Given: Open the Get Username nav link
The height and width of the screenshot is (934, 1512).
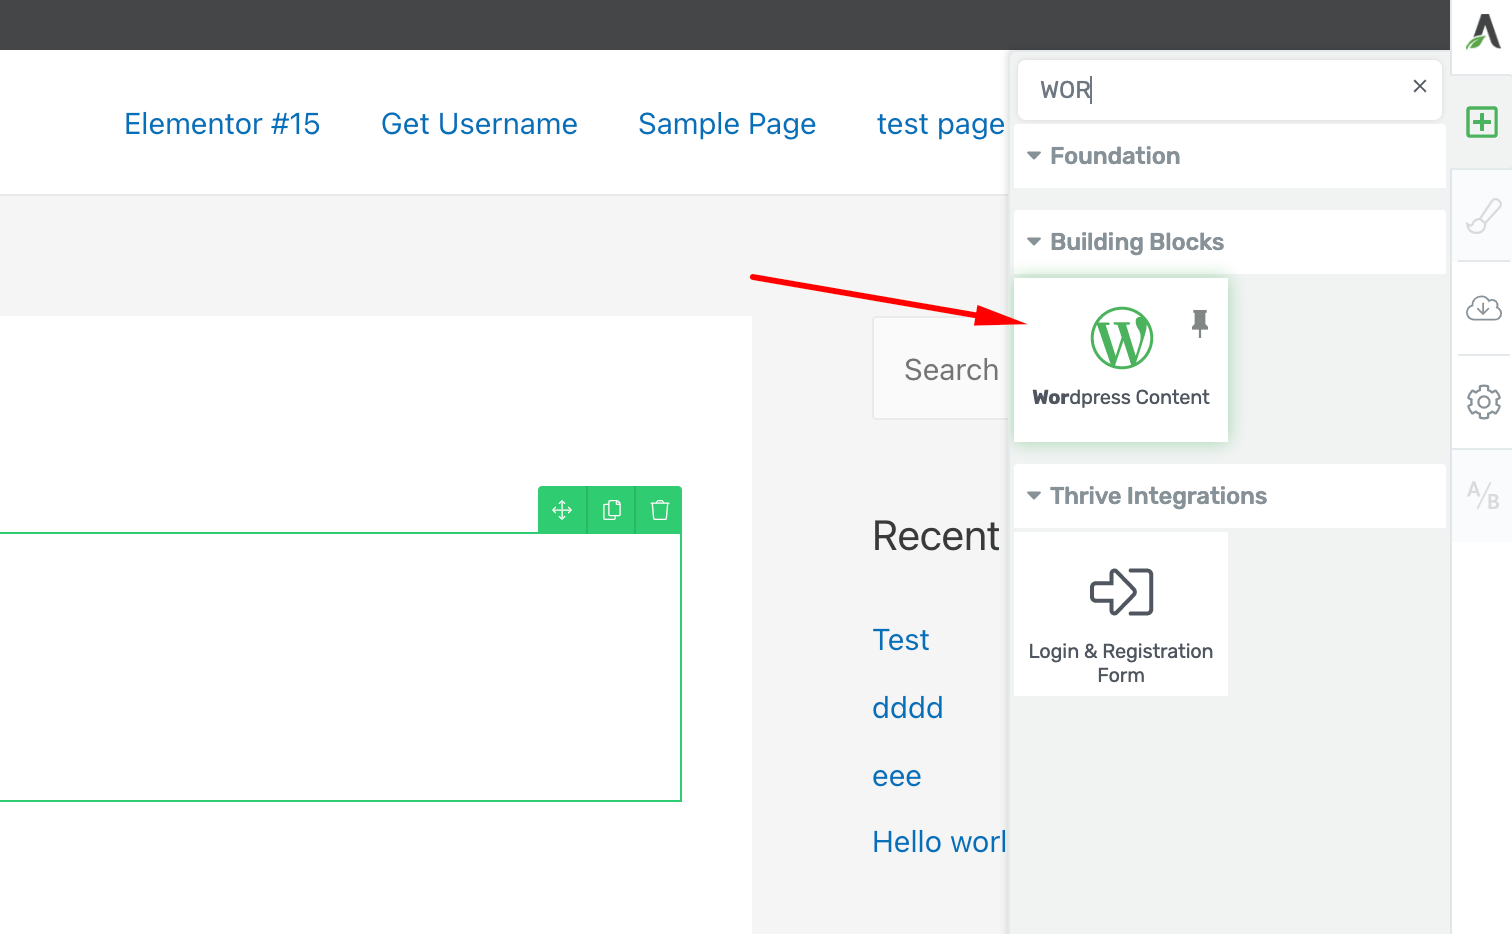Looking at the screenshot, I should tap(479, 124).
